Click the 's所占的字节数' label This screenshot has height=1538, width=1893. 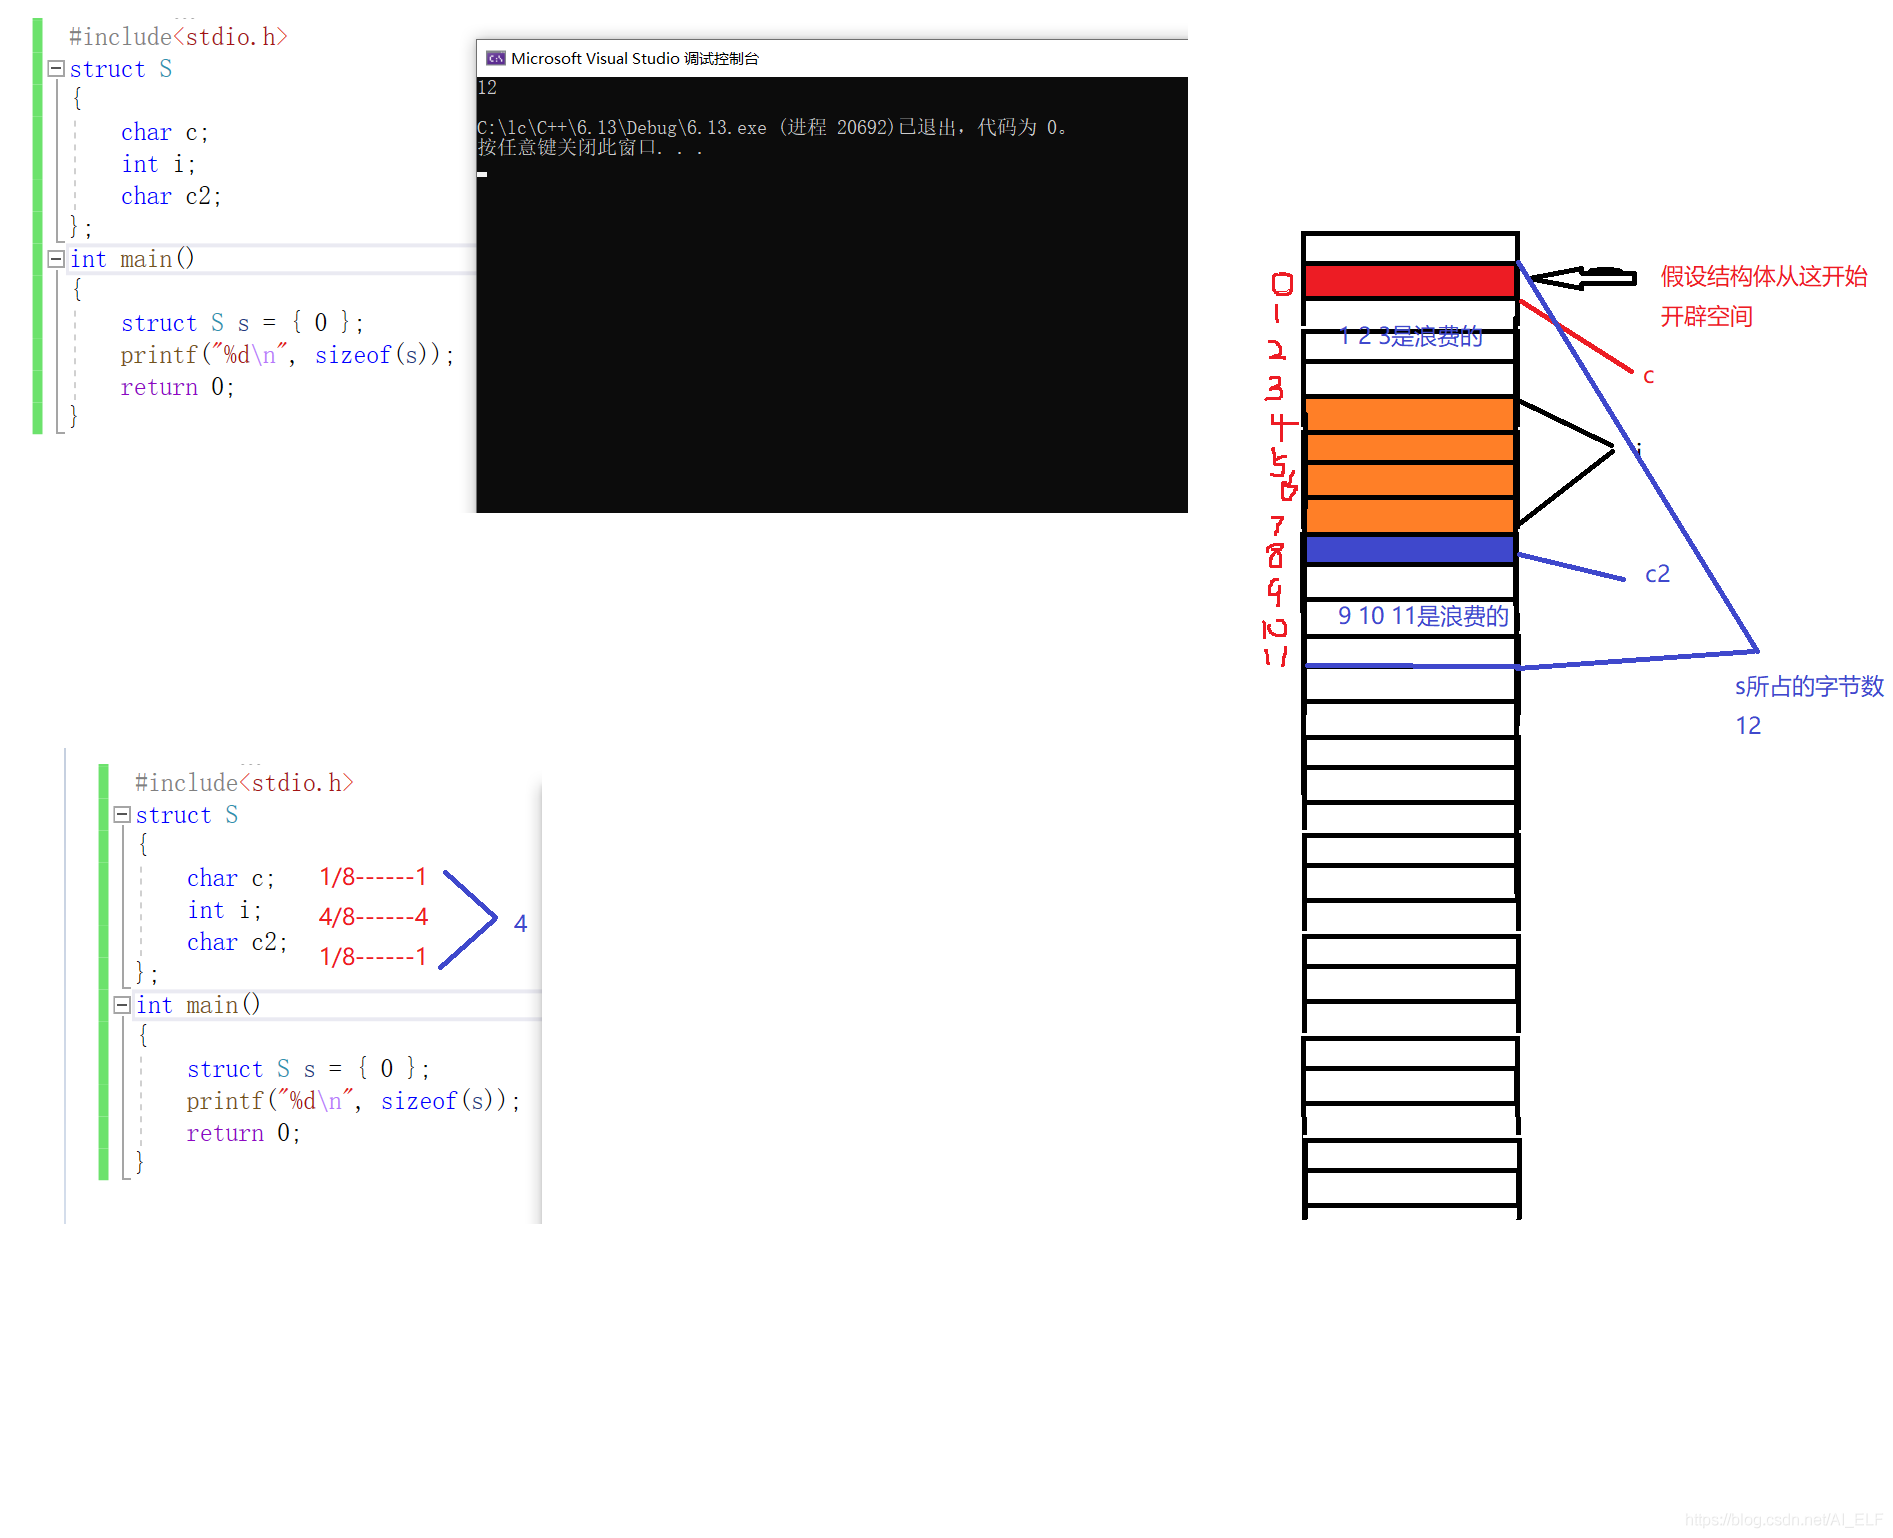click(1809, 687)
